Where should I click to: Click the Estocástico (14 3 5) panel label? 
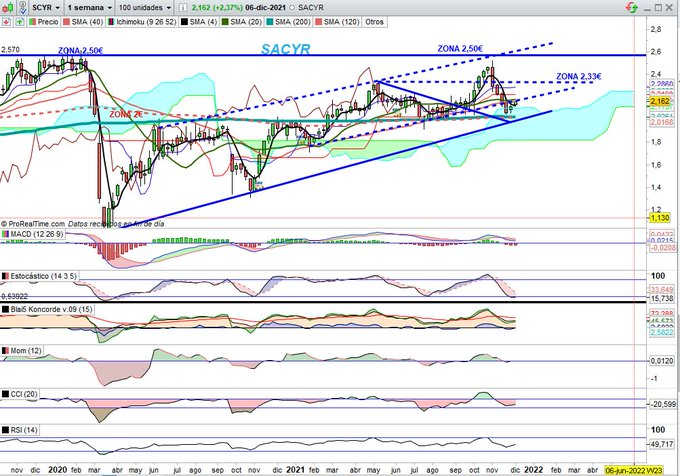coord(40,276)
